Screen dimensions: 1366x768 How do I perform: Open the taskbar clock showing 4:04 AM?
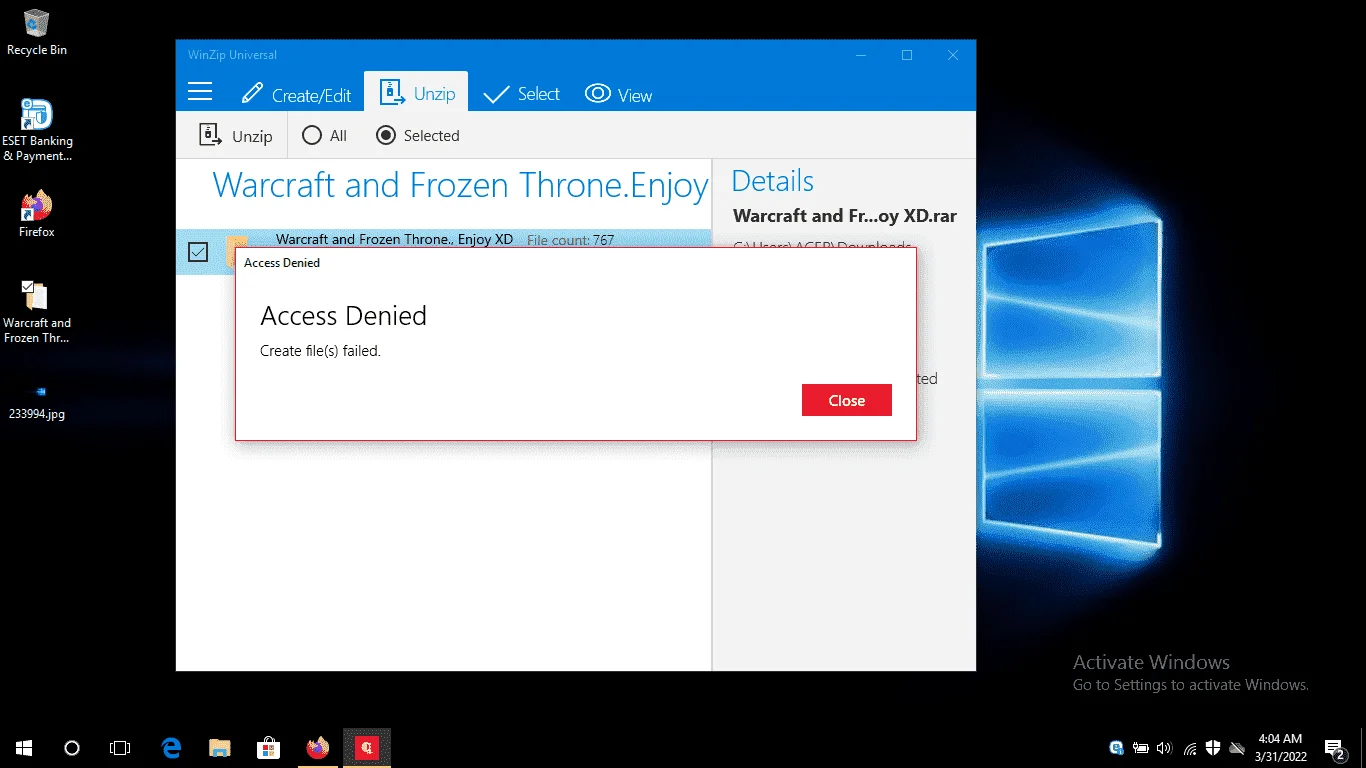point(1279,747)
